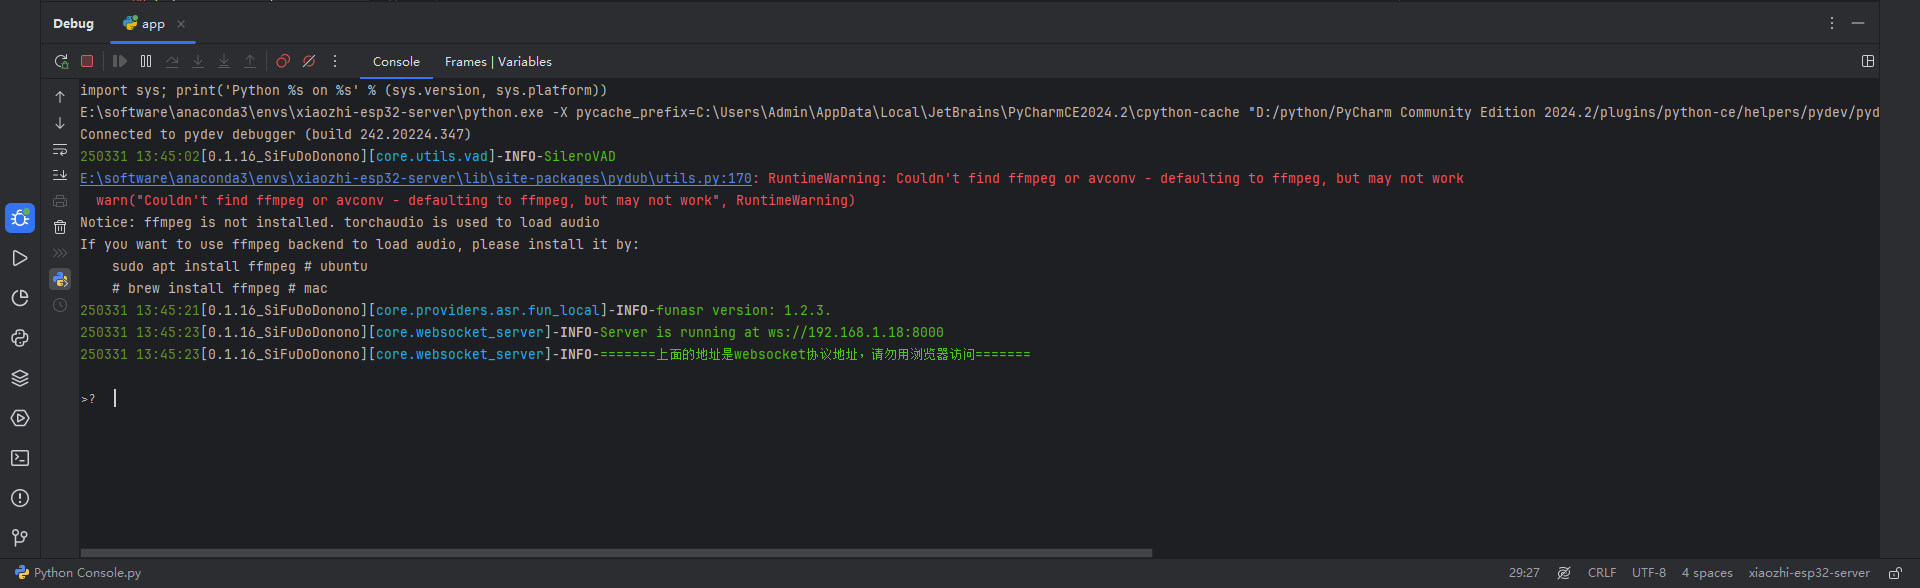Open the CRLF line separator dropdown
The image size is (1920, 588).
(1601, 573)
